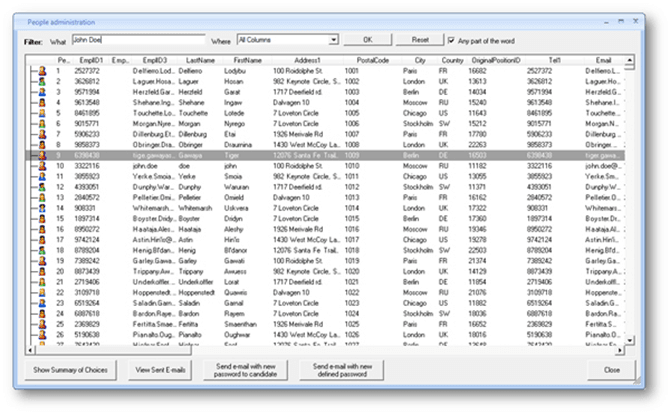Sort by the EmplID1 column header
Viewport: 670px width, 414px height.
click(x=91, y=60)
